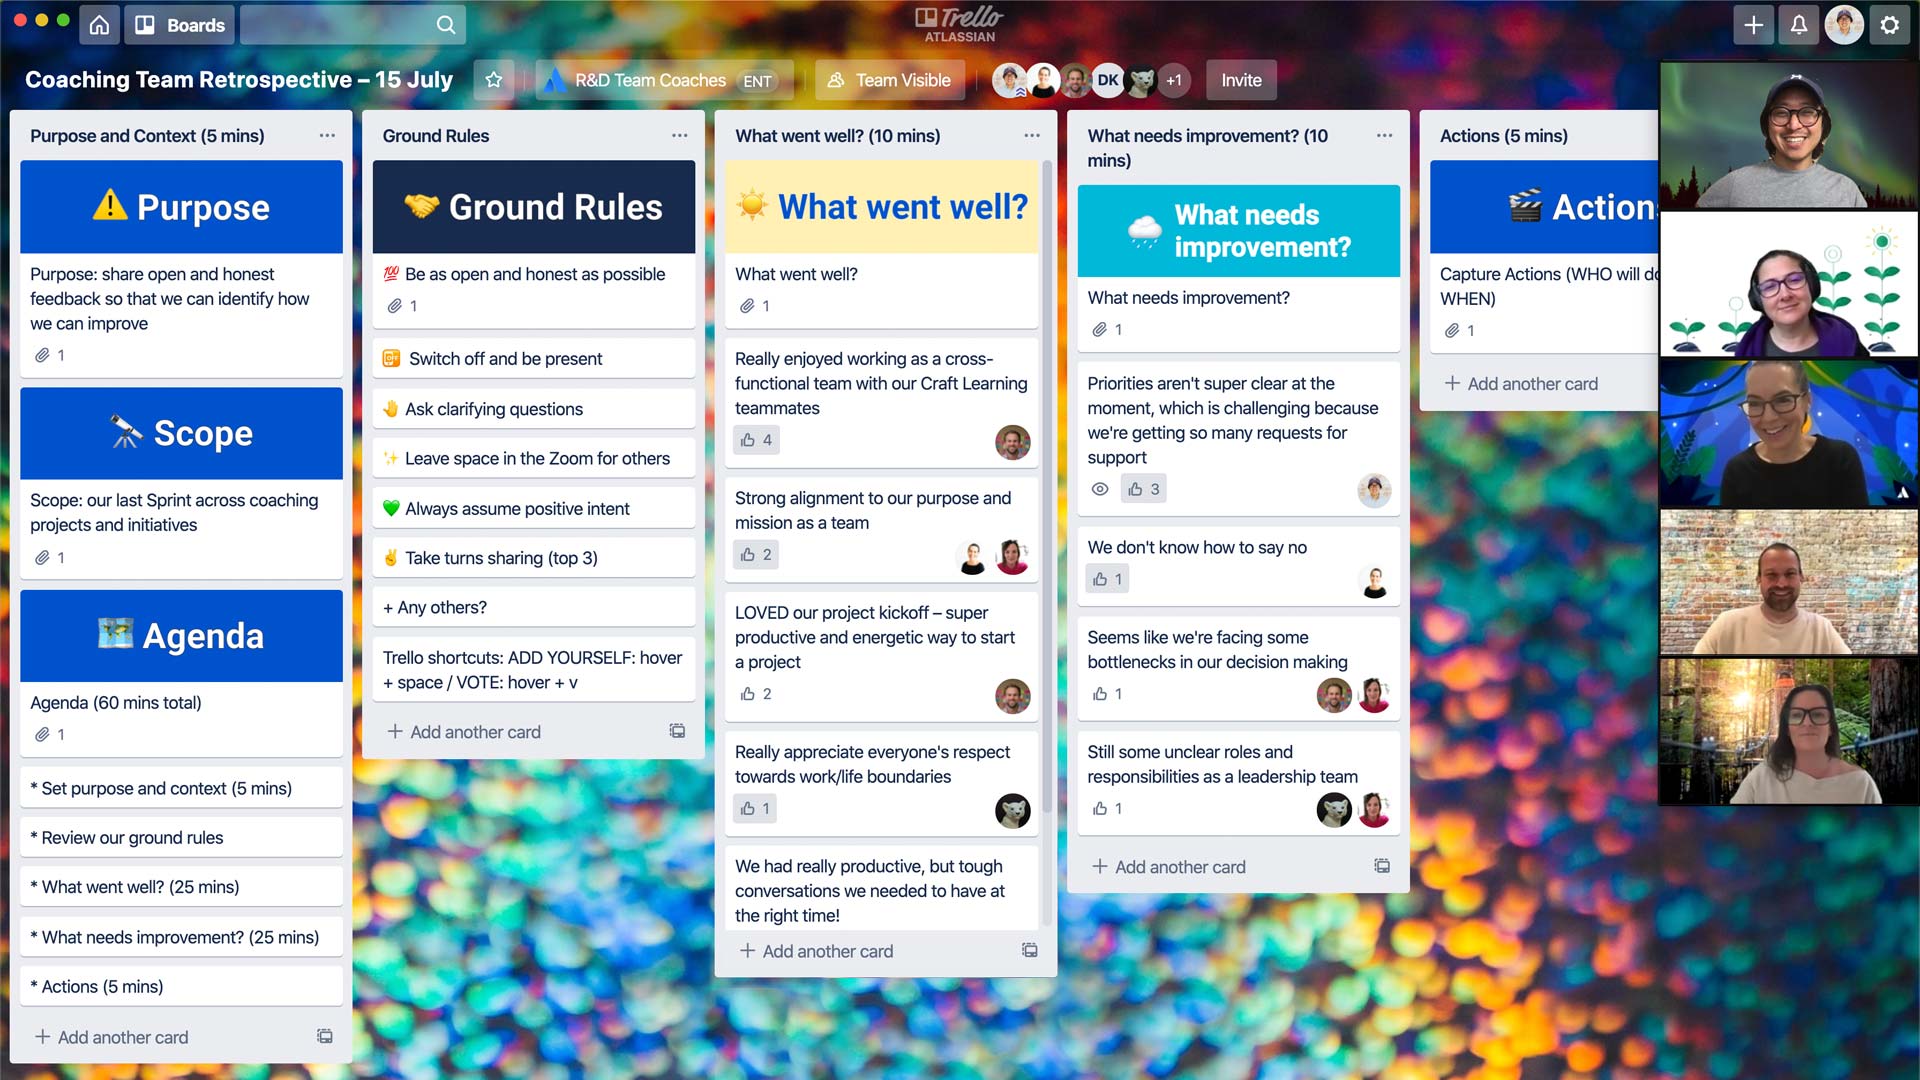Open the Trello home icon
This screenshot has height=1080, width=1920.
[100, 24]
